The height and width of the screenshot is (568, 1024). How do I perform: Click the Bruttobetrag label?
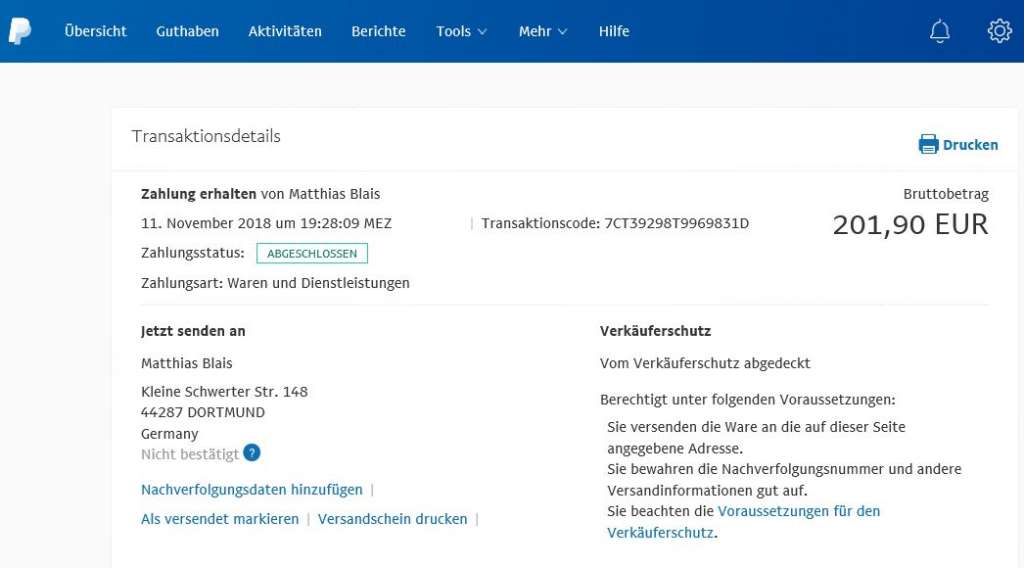(x=946, y=194)
